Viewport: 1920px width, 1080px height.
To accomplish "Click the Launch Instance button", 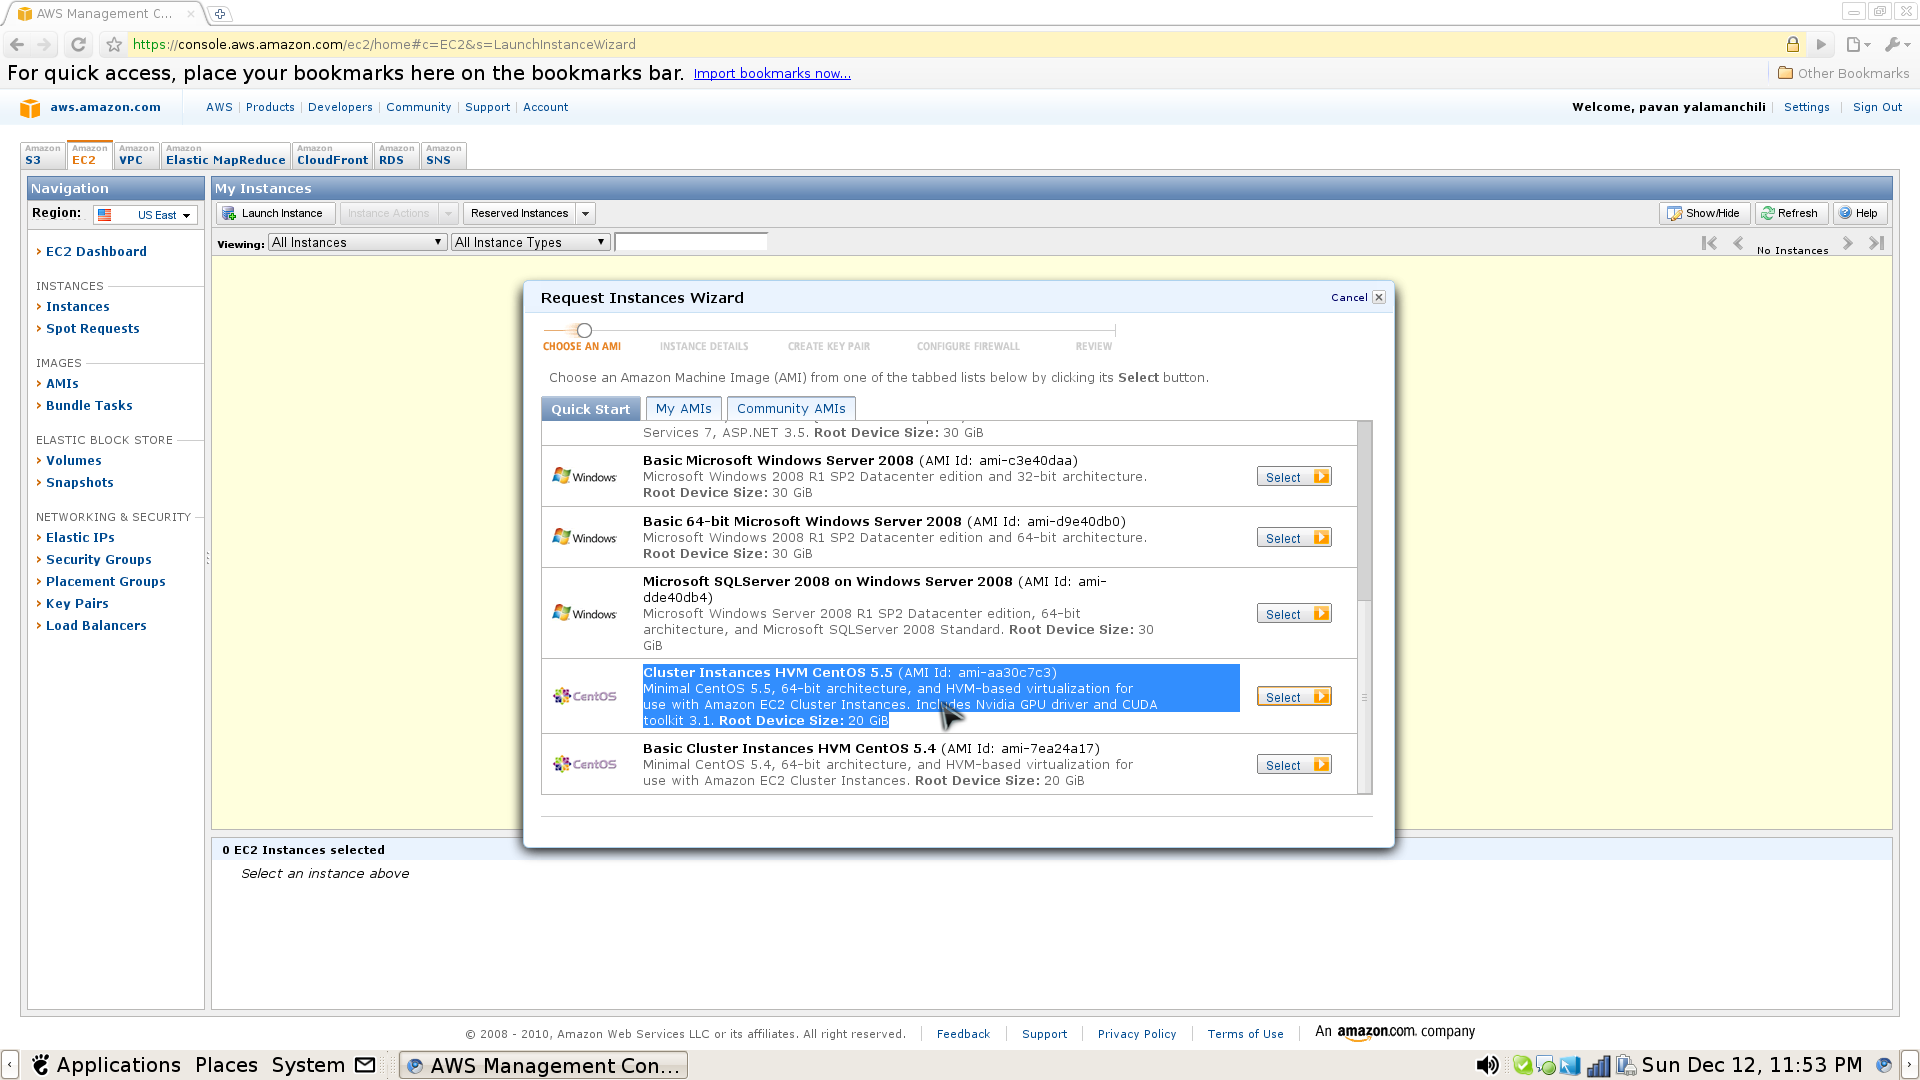I will (275, 213).
